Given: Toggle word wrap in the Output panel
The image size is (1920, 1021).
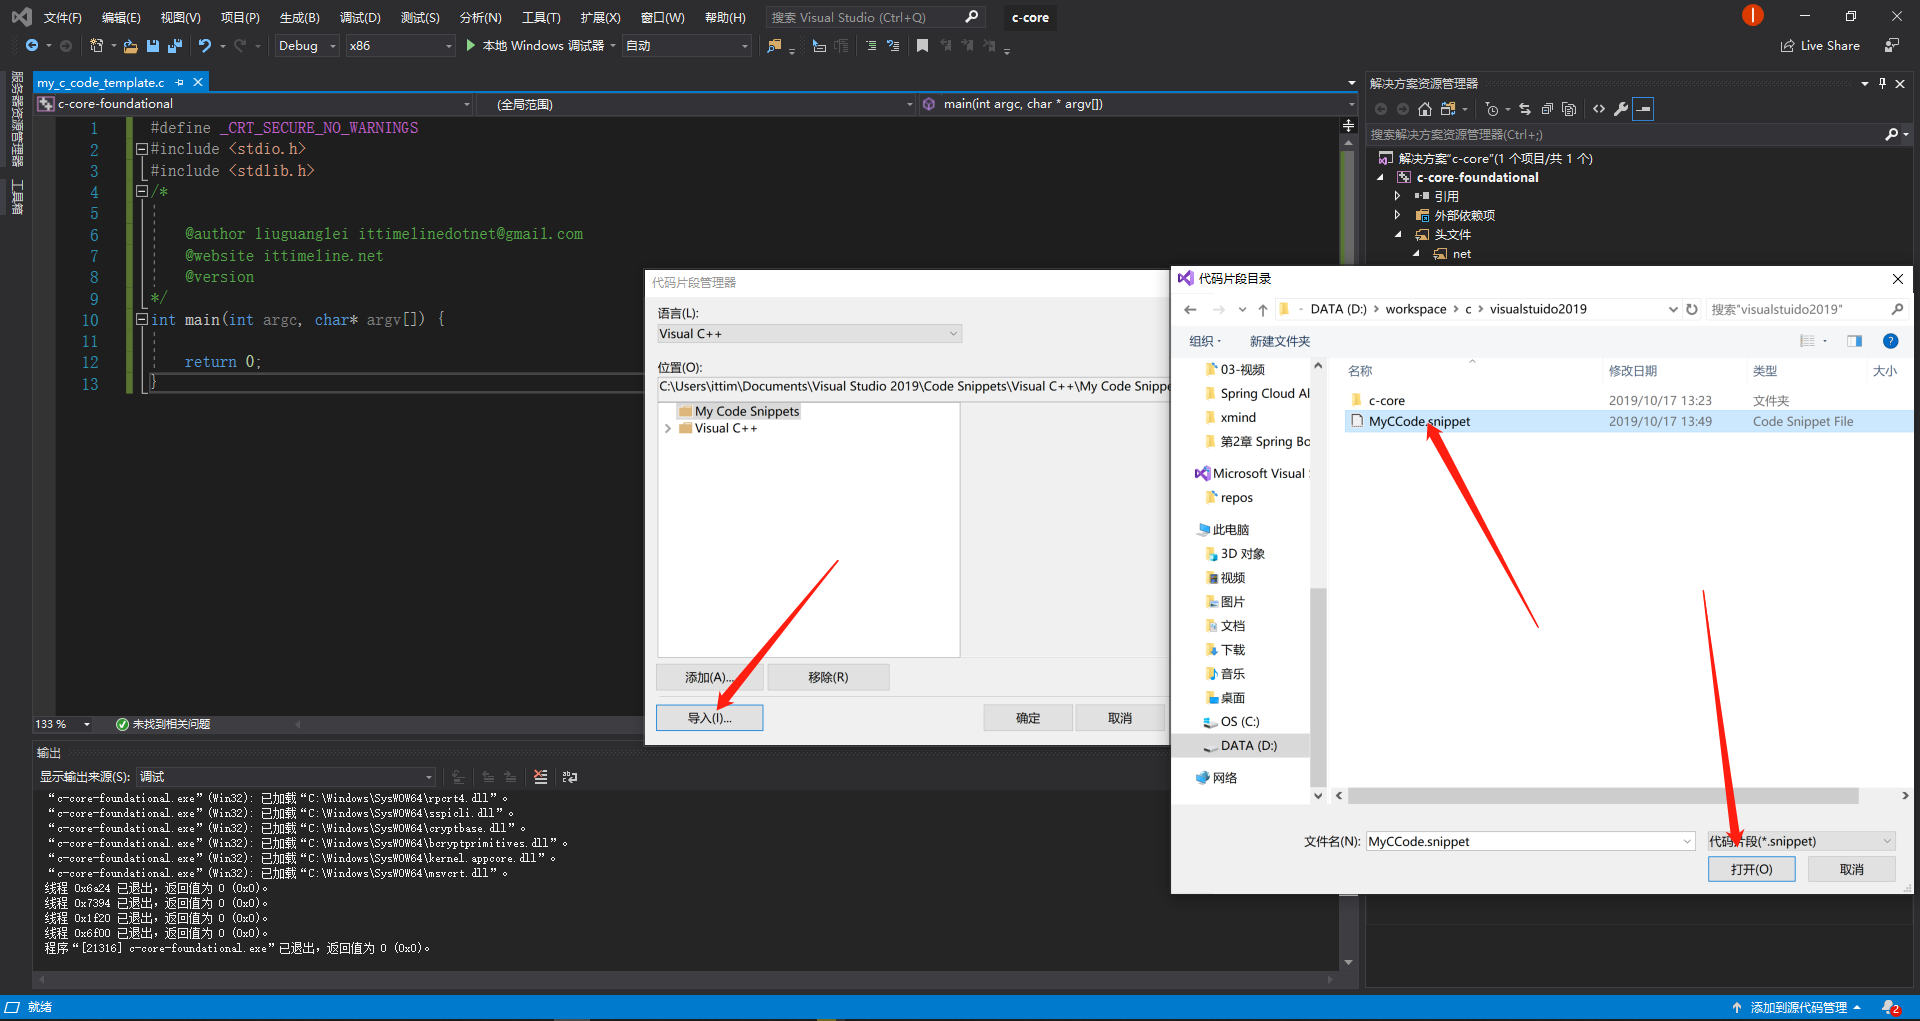Looking at the screenshot, I should tap(570, 777).
